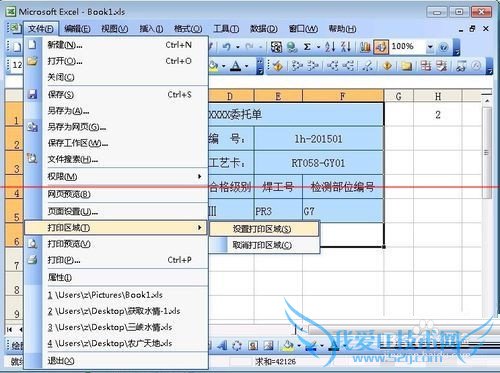Click the Font Color 'A' button in formatting toolbar
Screen dimensions: 500x373
pos(236,66)
